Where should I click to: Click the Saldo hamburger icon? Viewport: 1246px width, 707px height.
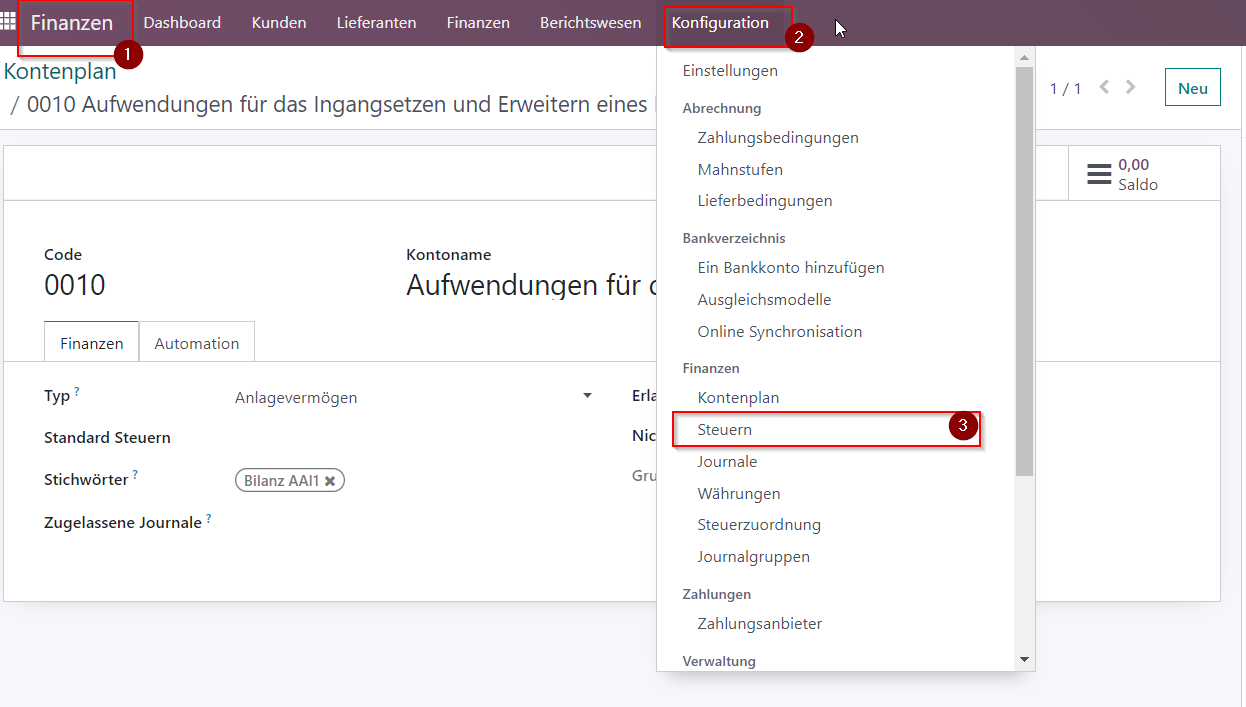coord(1099,175)
